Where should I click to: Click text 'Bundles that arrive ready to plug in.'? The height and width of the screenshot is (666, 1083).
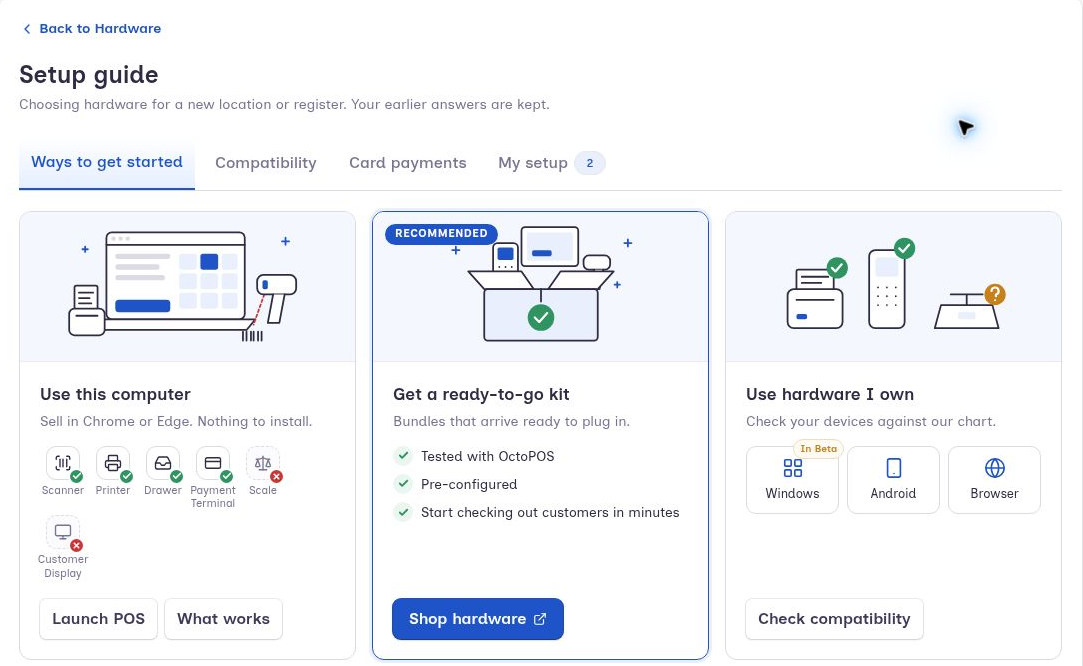point(512,421)
